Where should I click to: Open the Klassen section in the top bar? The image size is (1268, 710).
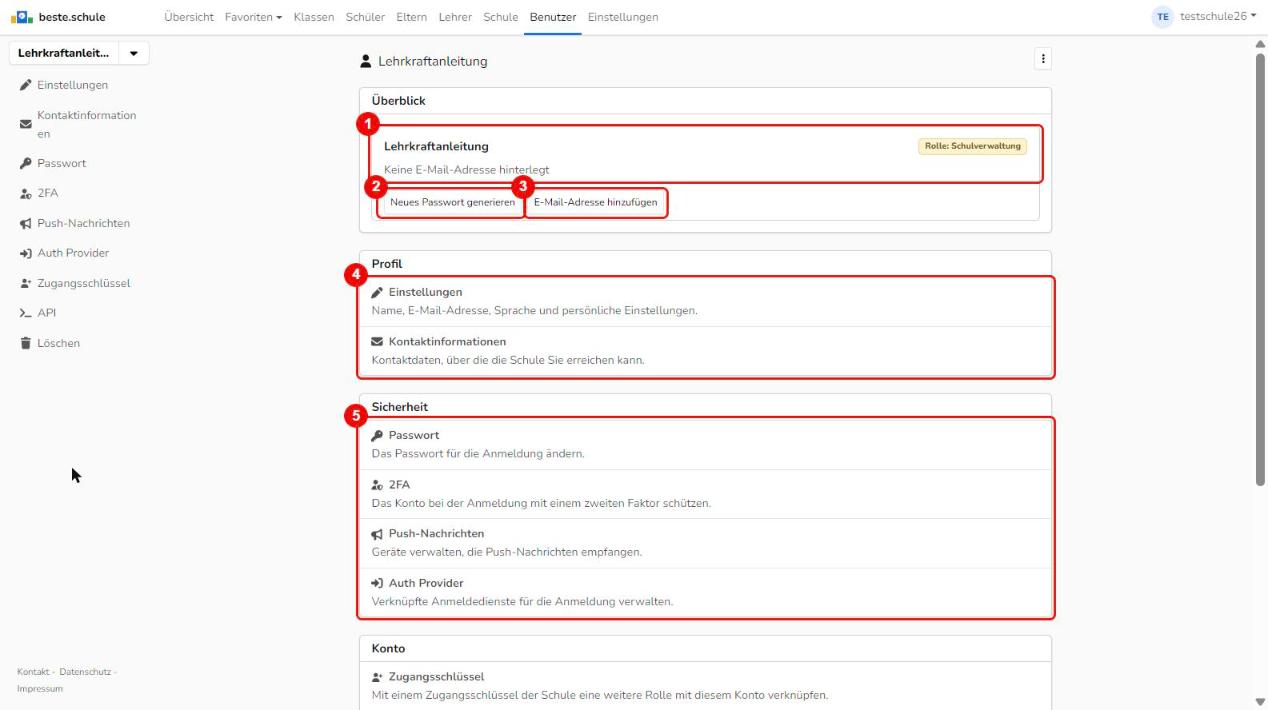click(x=314, y=17)
